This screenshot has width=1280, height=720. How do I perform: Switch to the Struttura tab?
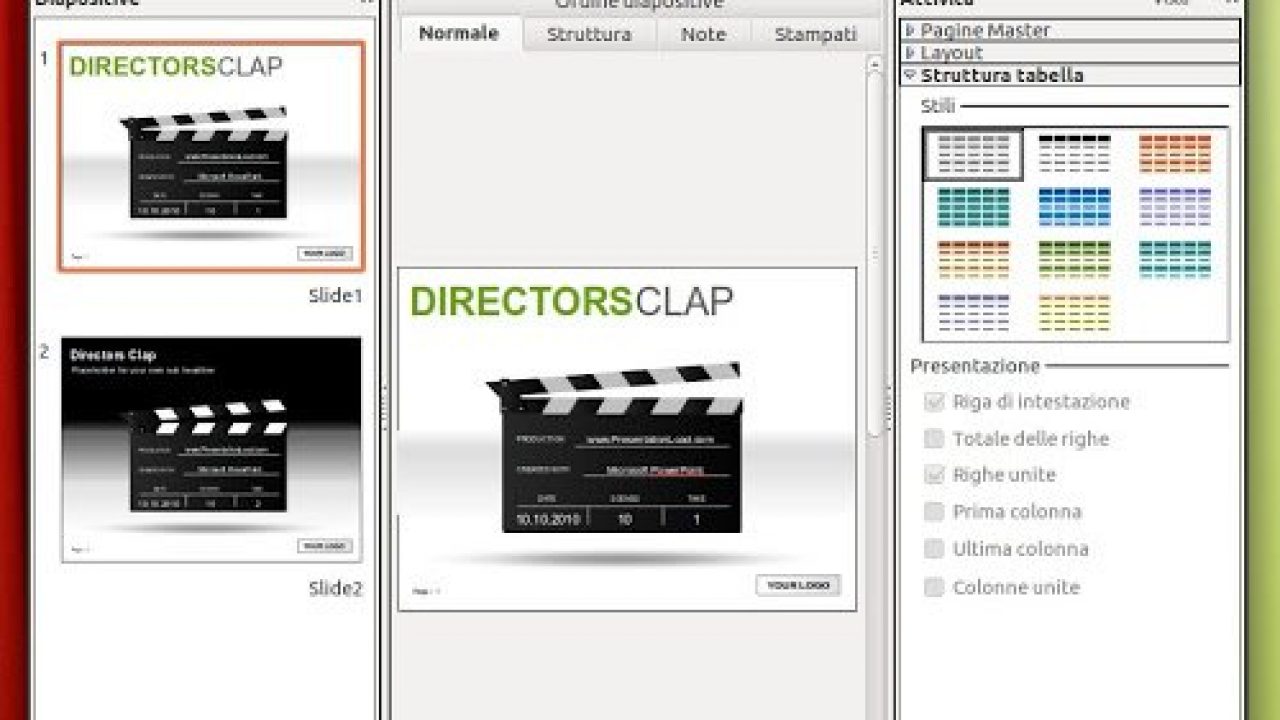tap(589, 34)
